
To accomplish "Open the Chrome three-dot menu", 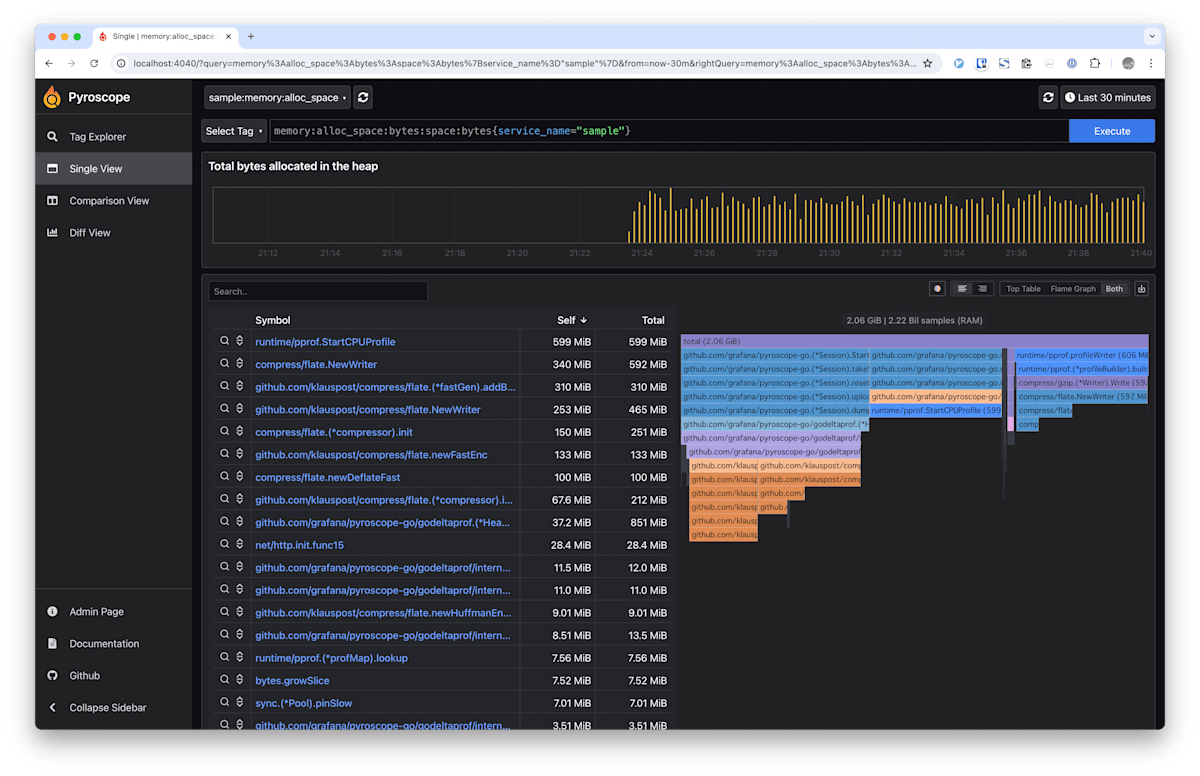I will tap(1151, 63).
